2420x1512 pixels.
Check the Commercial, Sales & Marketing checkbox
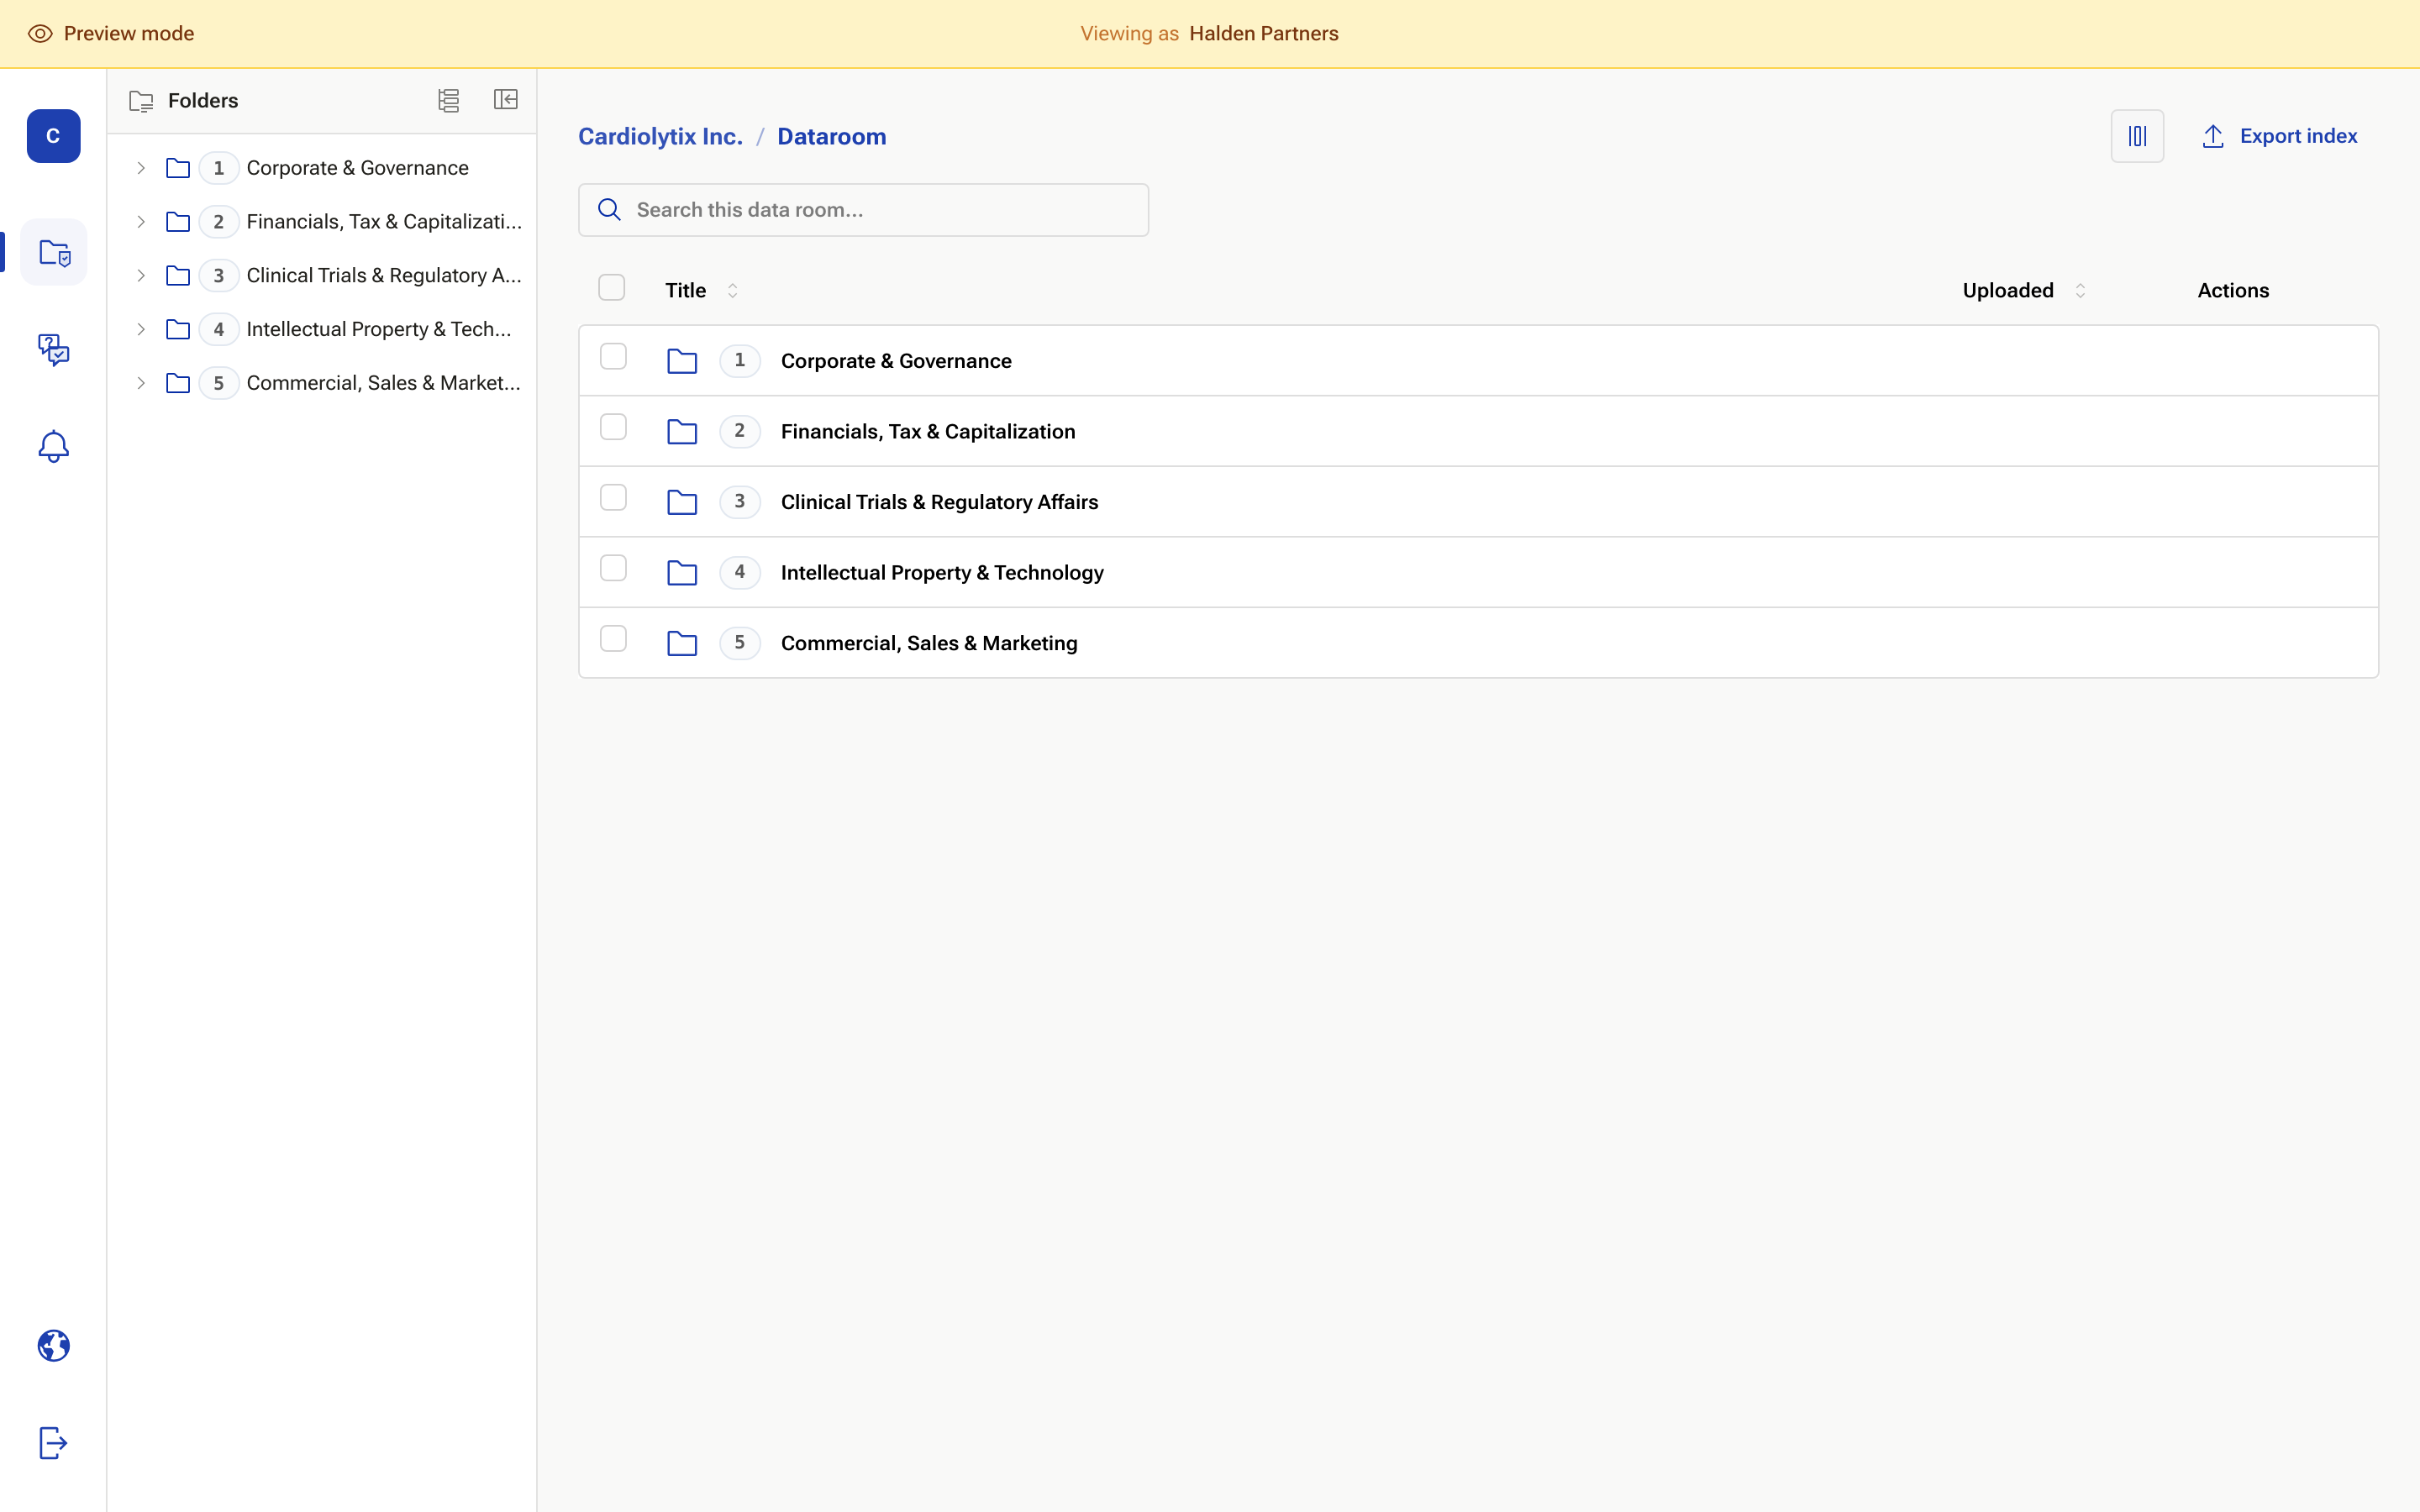tap(613, 639)
